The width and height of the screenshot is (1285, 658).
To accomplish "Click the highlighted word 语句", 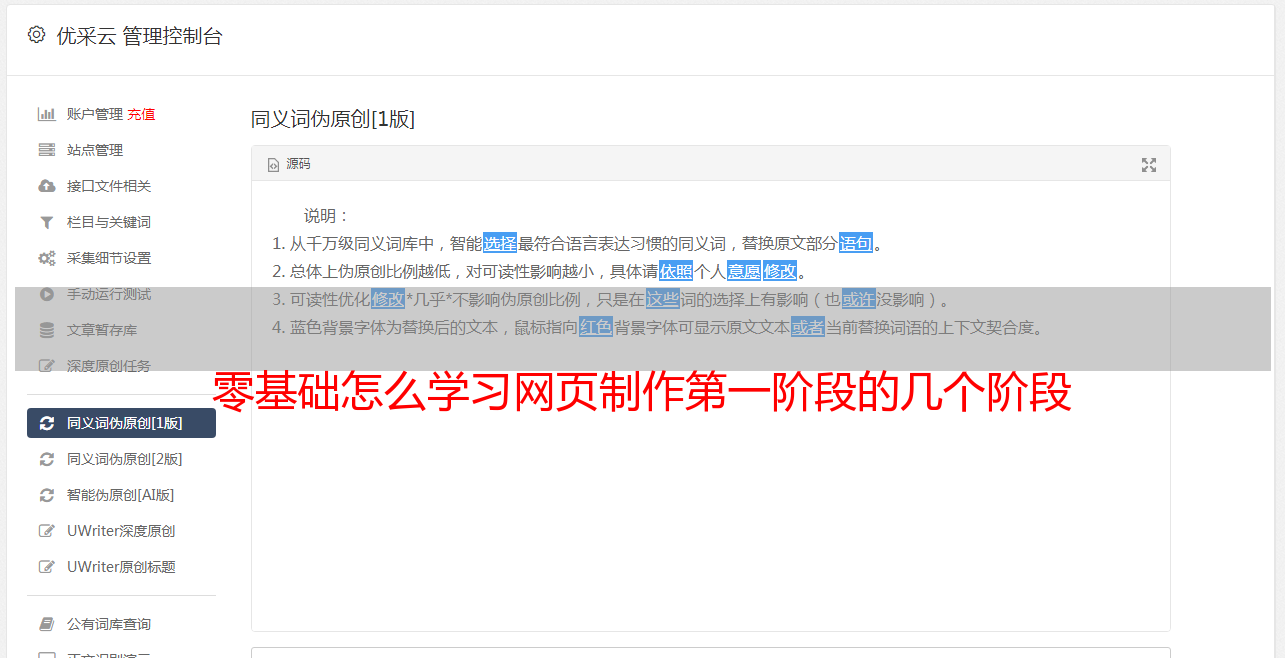I will tap(856, 243).
